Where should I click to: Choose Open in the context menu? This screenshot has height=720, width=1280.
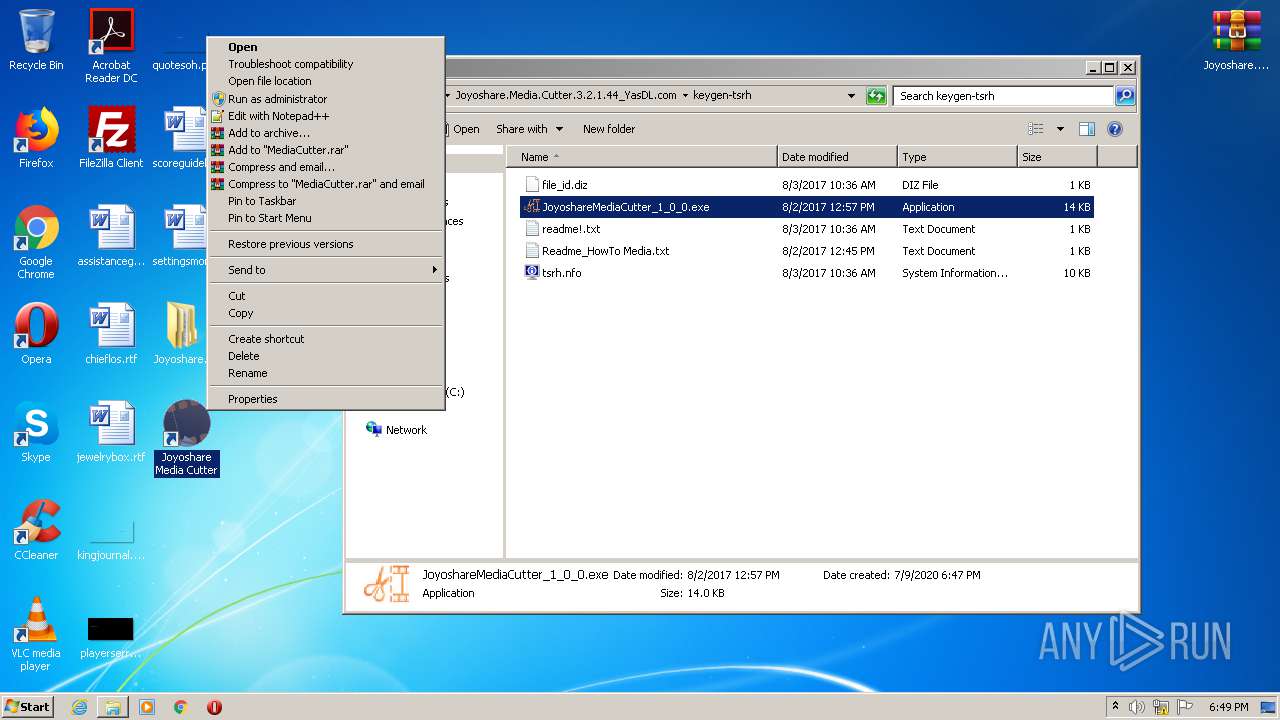[326, 47]
